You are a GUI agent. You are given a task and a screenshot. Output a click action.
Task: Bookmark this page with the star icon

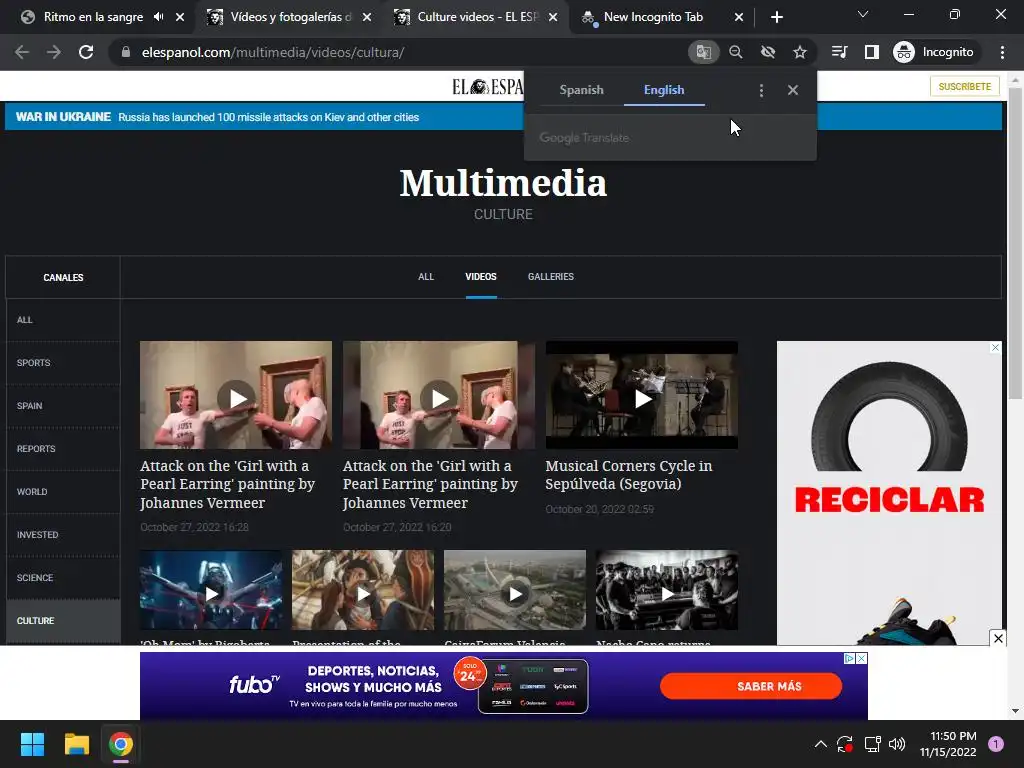coord(800,52)
